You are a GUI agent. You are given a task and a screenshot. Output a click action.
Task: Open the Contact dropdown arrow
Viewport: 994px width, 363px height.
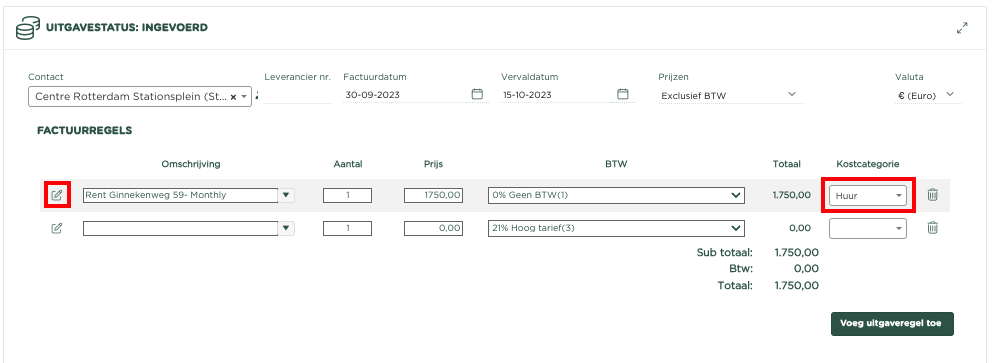coord(243,96)
